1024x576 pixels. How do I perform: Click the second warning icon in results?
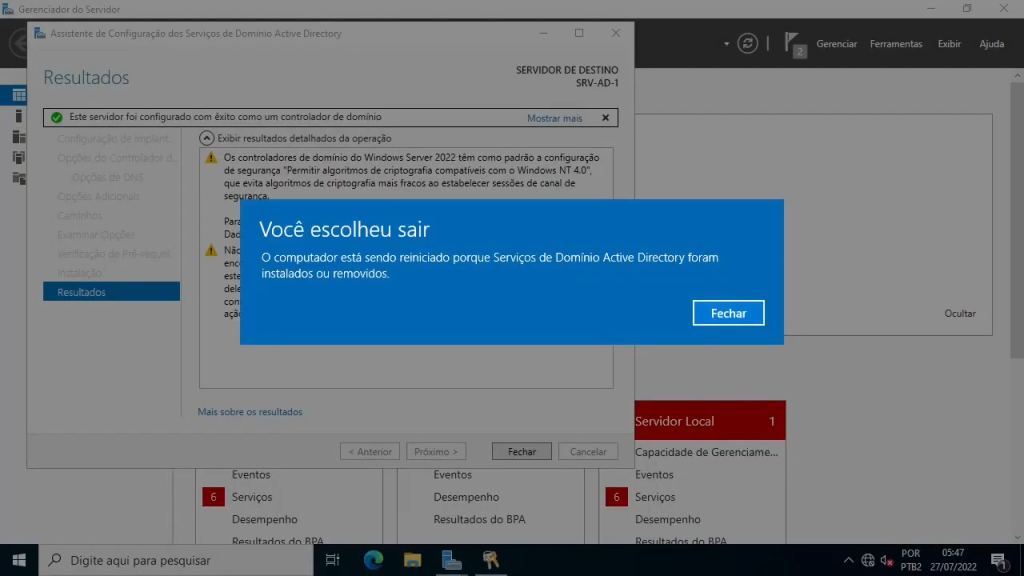211,250
